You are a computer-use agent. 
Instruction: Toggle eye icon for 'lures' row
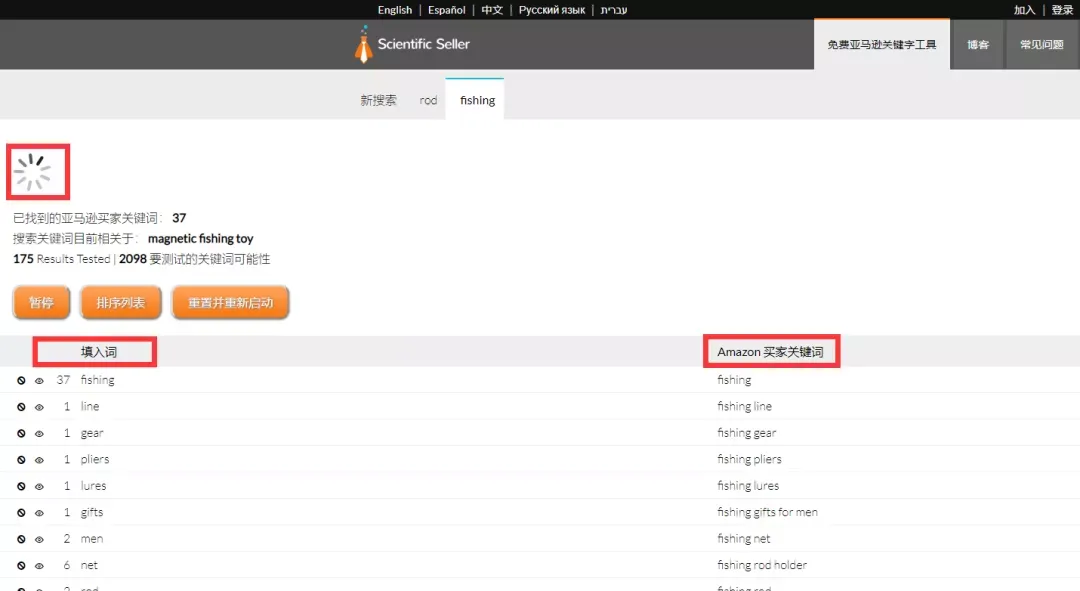[39, 486]
